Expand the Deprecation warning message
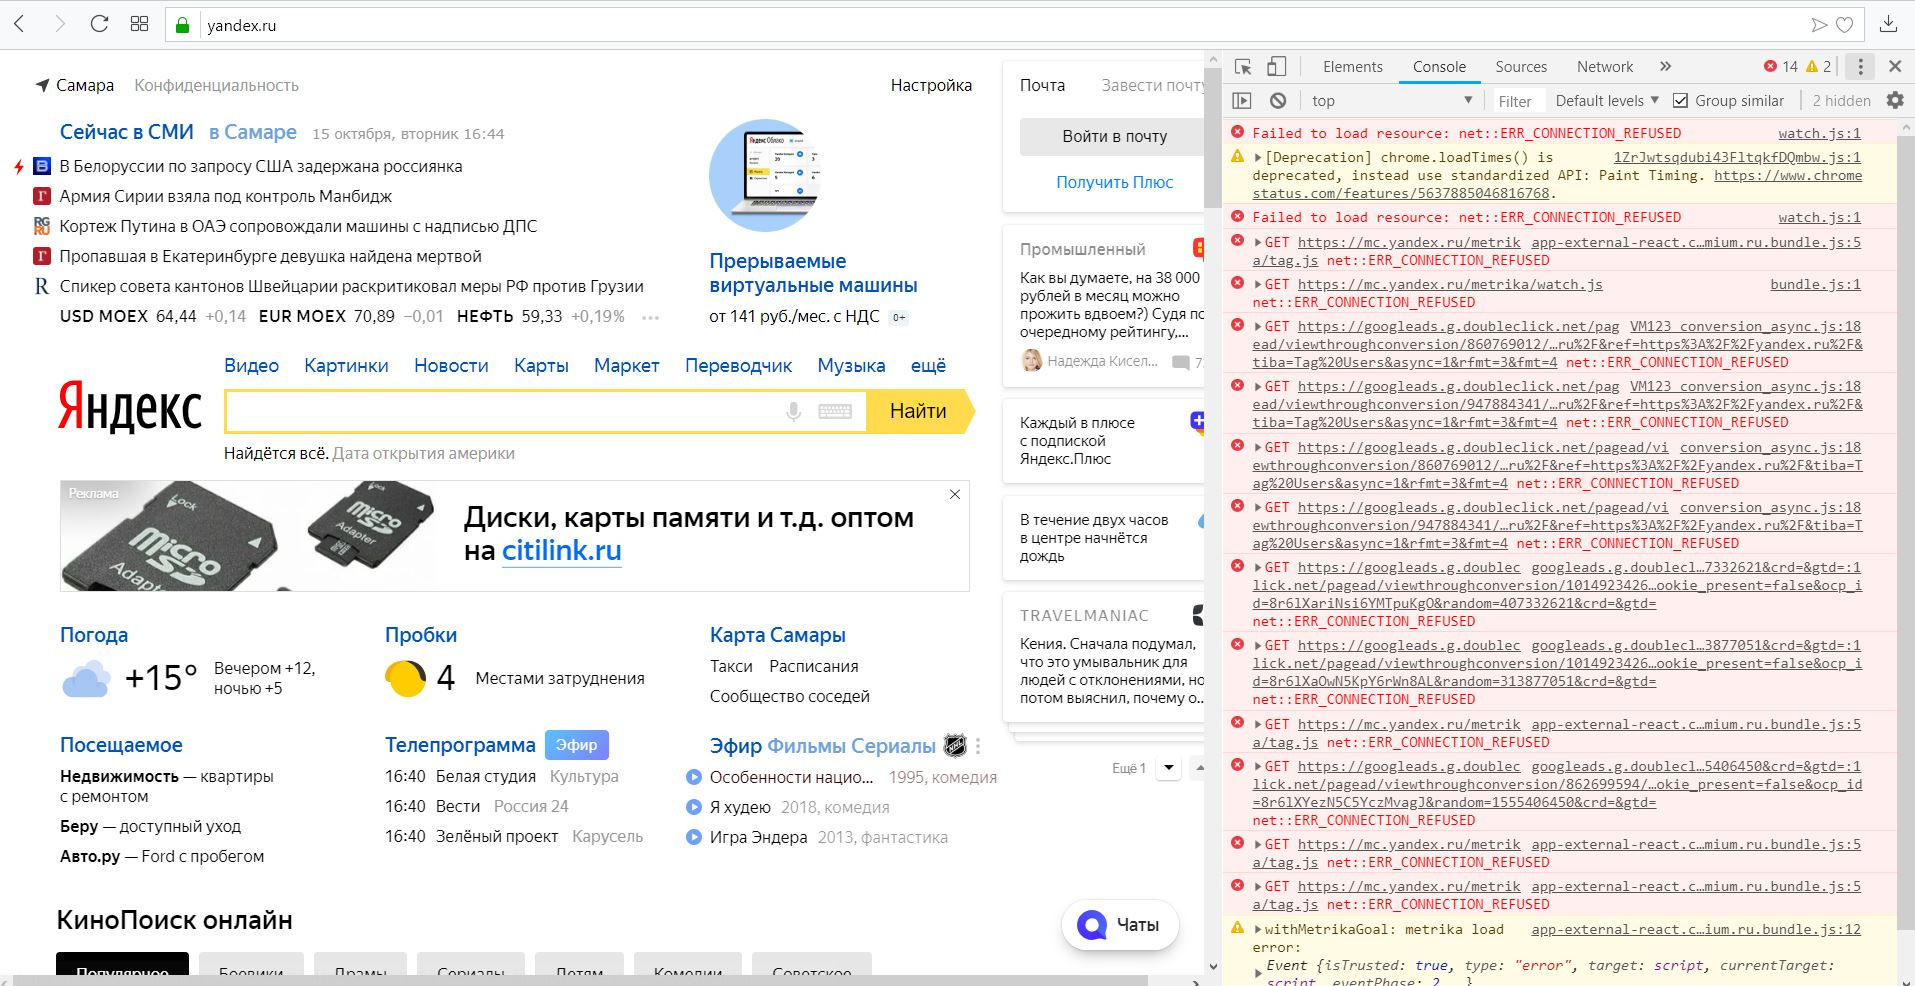The width and height of the screenshot is (1915, 986). (x=1258, y=158)
